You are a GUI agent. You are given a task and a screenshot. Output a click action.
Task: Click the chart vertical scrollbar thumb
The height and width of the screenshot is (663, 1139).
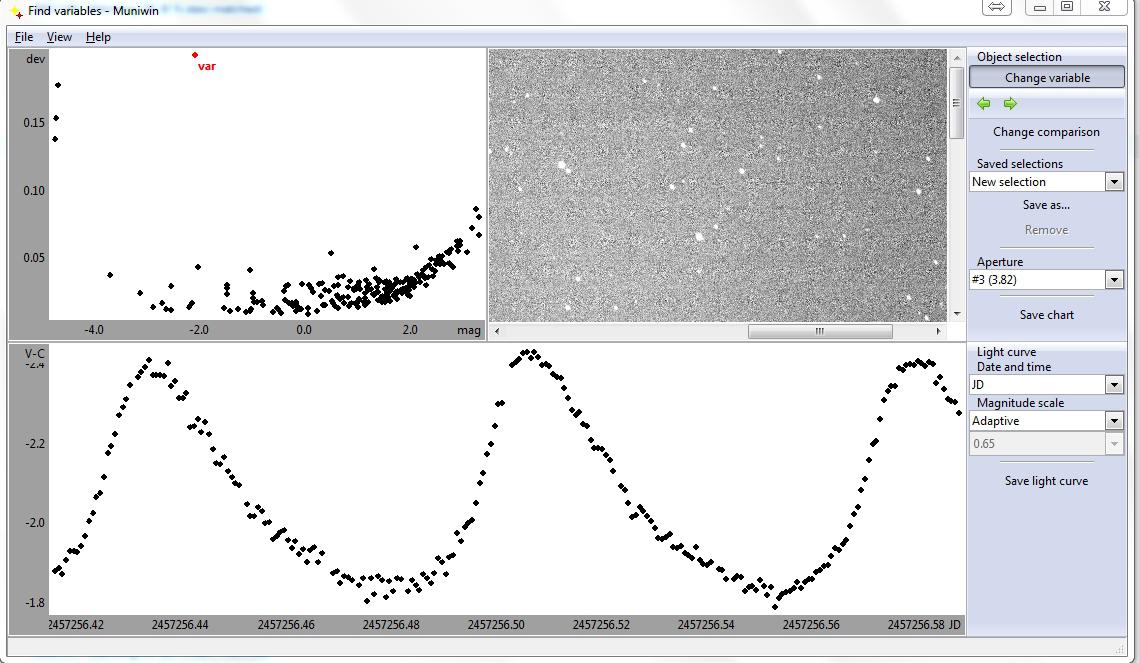(x=956, y=103)
